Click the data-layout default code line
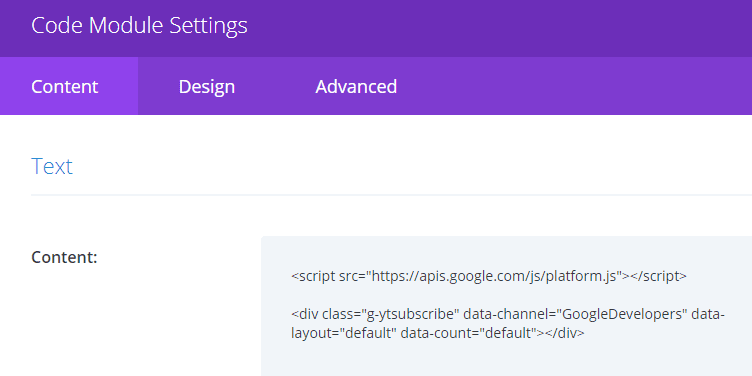This screenshot has height=376, width=752. click(x=438, y=333)
